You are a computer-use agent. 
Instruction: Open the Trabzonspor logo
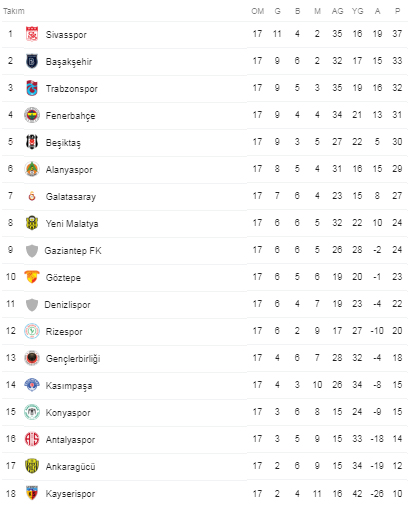pyautogui.click(x=32, y=88)
